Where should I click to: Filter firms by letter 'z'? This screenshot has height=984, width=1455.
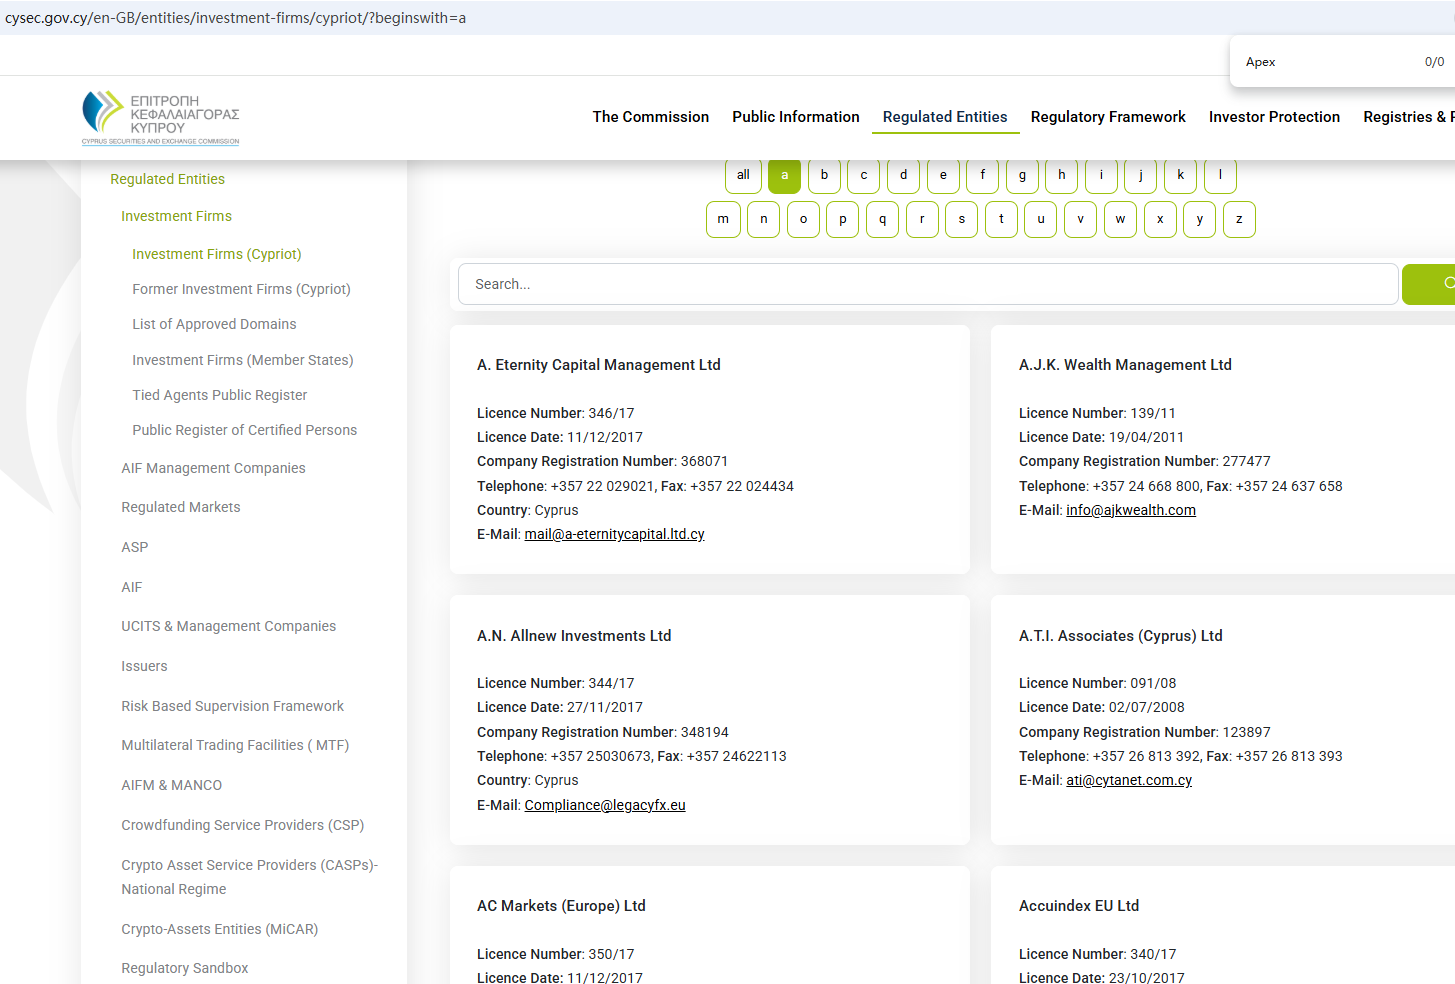(x=1239, y=219)
